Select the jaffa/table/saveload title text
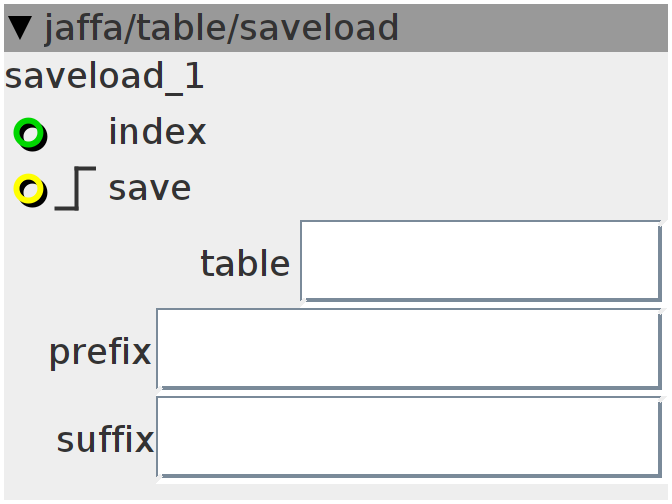 pos(222,28)
